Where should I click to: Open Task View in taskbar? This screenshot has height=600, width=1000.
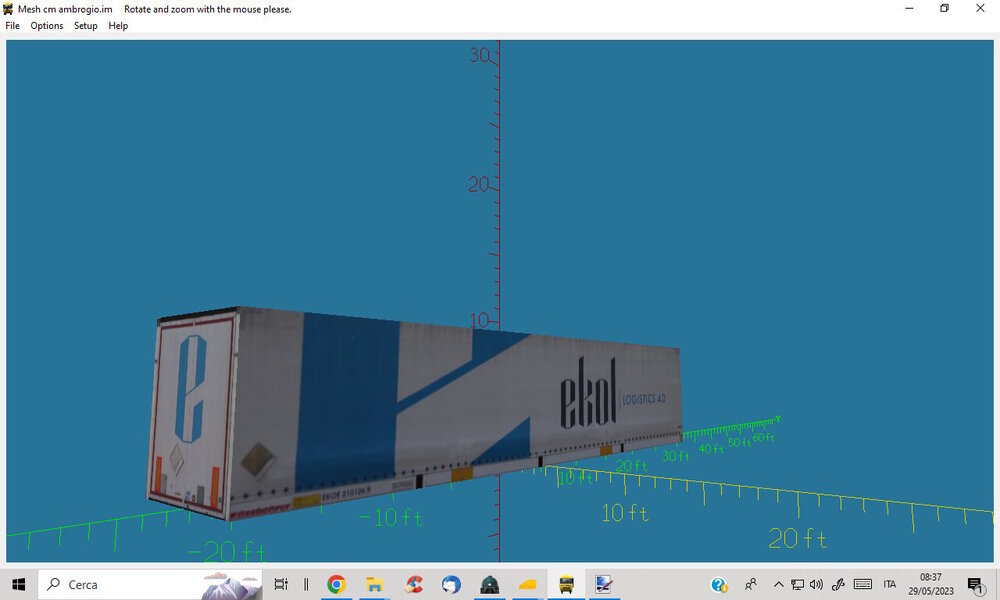coord(281,584)
